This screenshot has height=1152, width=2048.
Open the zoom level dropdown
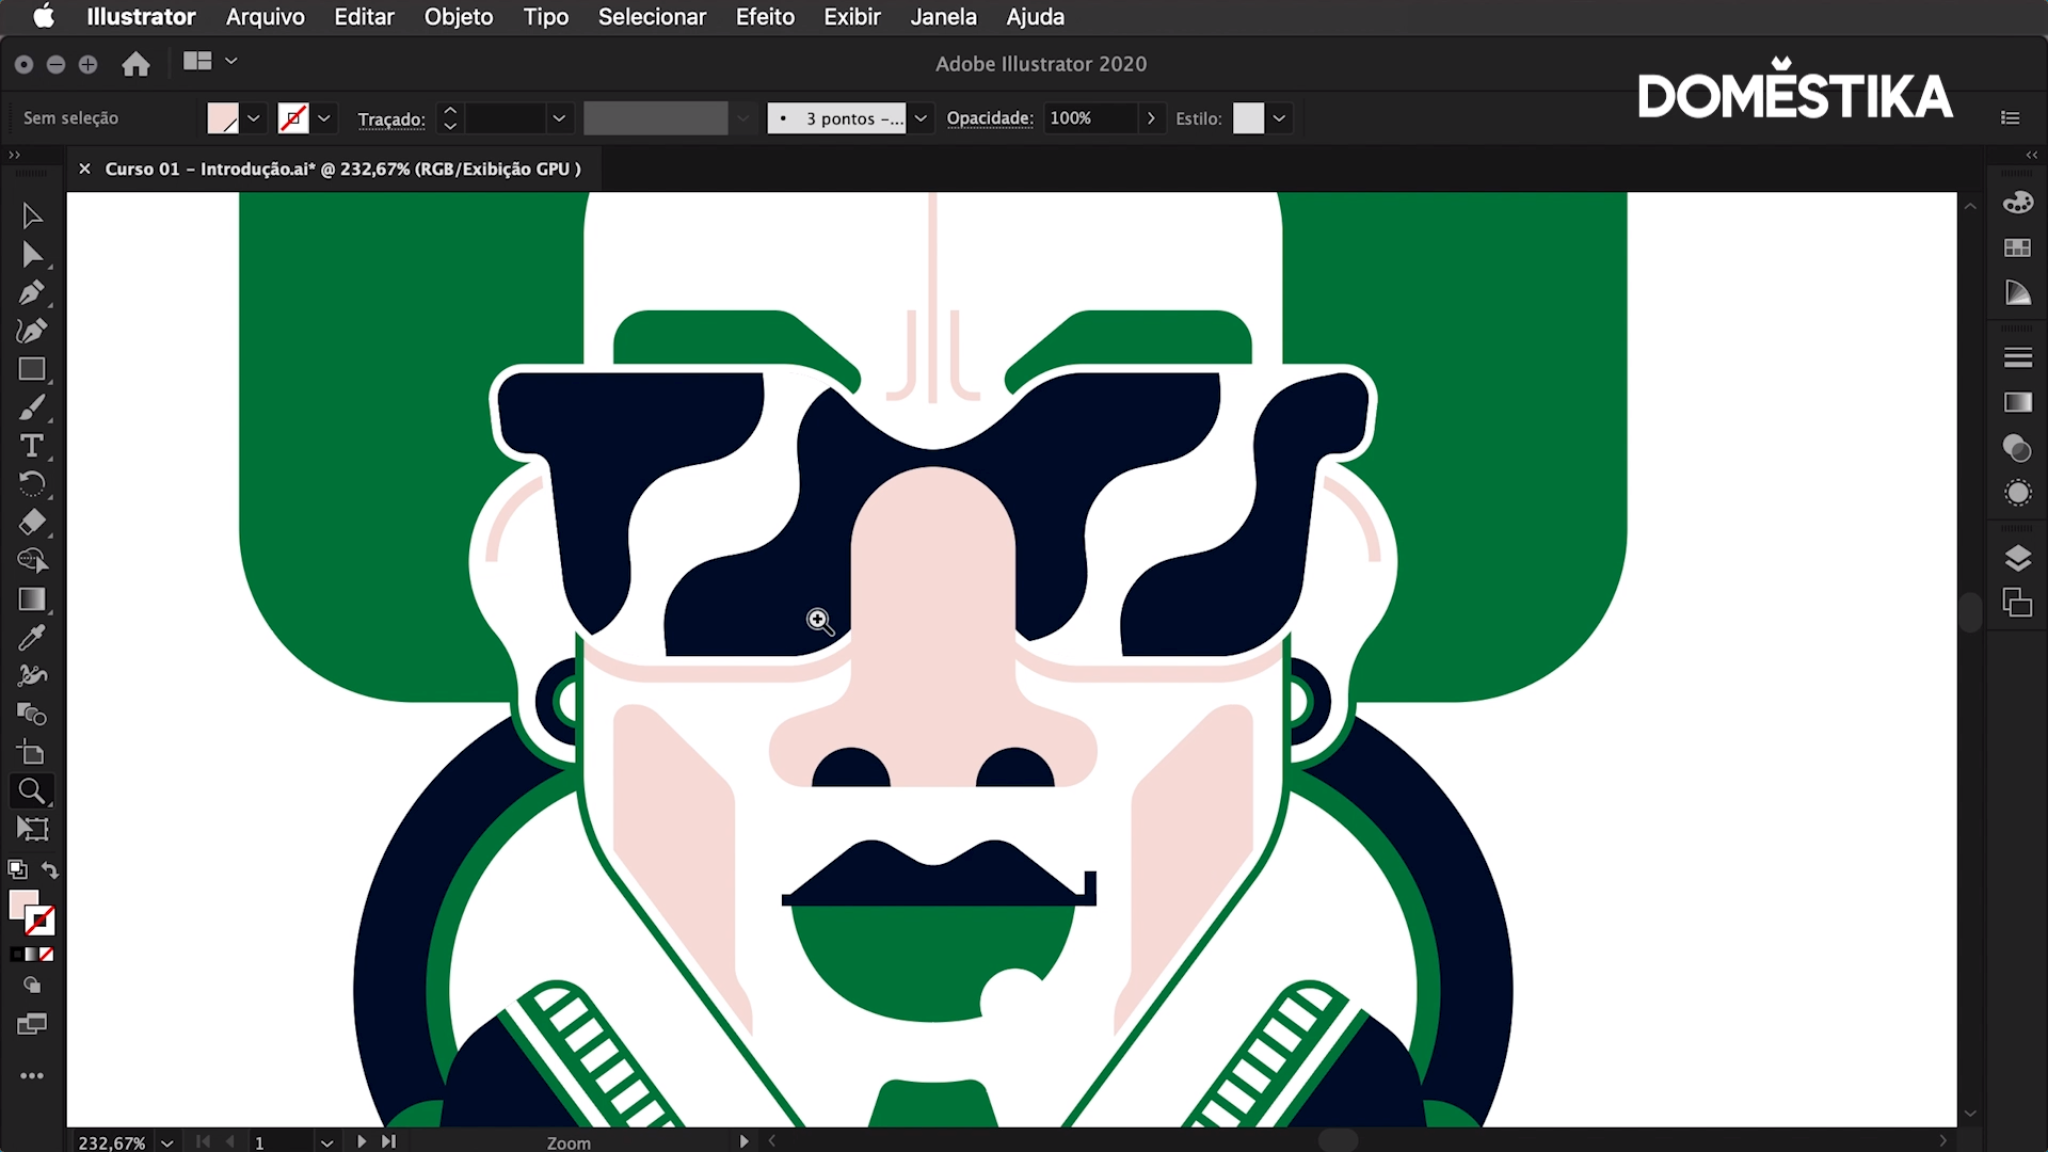coord(167,1142)
